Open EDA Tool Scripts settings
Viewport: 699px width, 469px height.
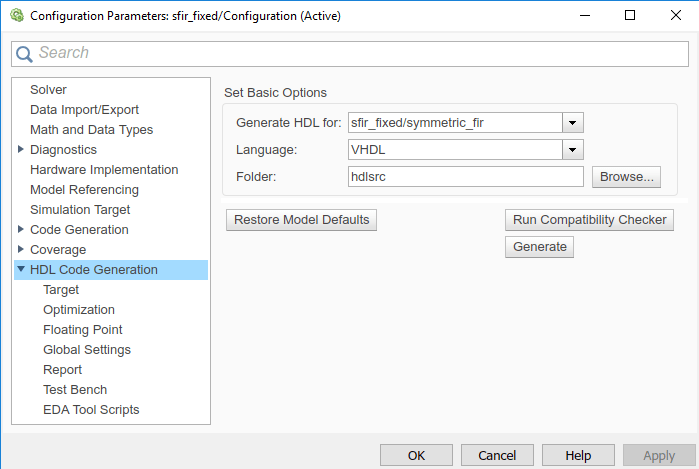pos(91,409)
